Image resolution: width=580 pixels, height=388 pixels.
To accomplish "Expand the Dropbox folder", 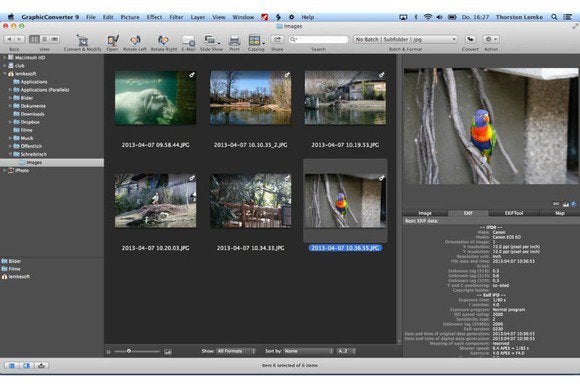I will [10, 122].
